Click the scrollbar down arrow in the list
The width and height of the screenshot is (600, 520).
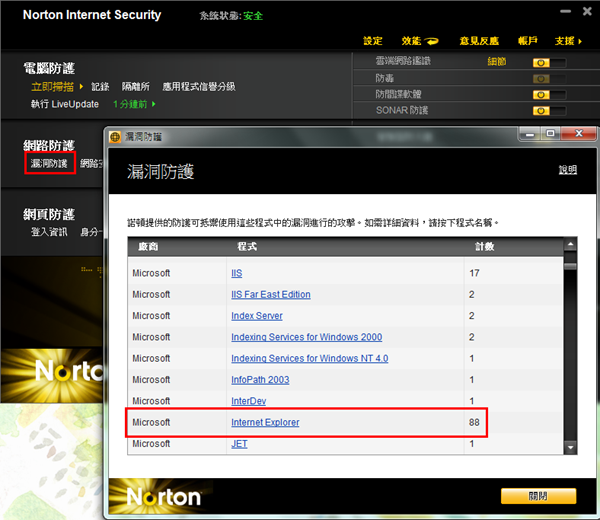click(x=570, y=447)
